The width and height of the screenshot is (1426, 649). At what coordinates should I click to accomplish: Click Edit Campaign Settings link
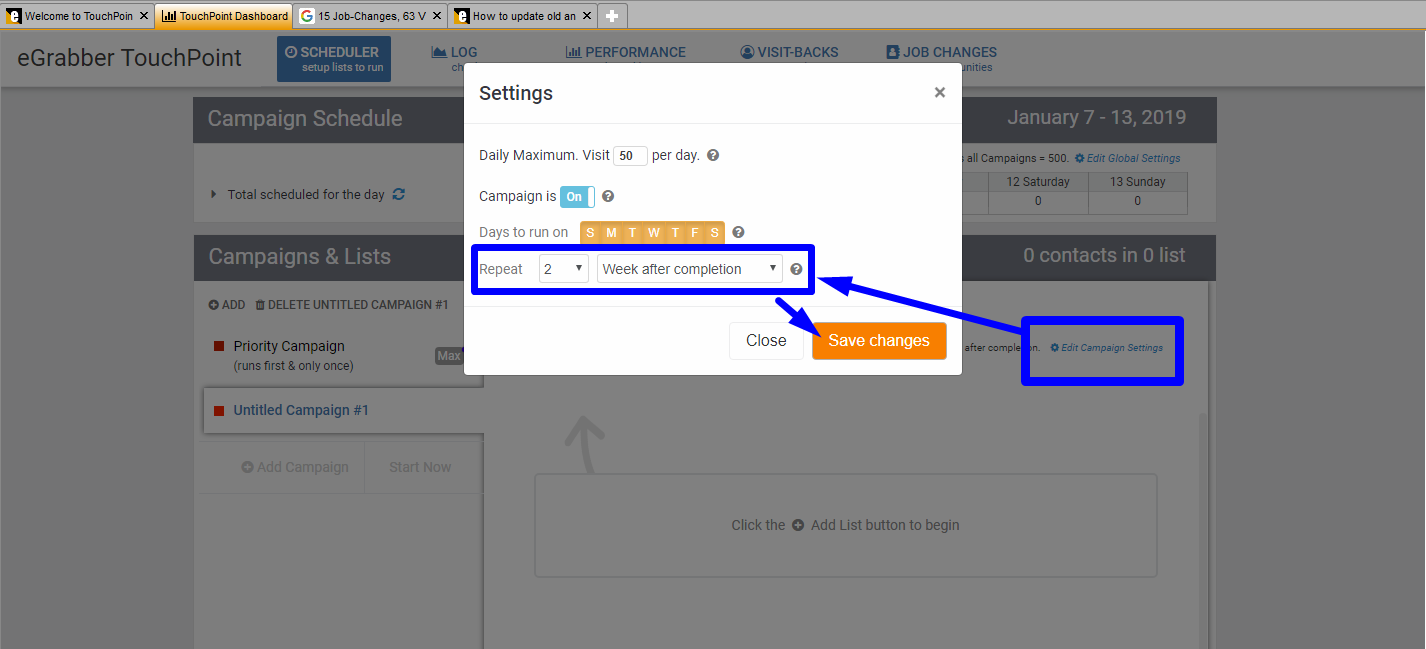pos(1106,348)
